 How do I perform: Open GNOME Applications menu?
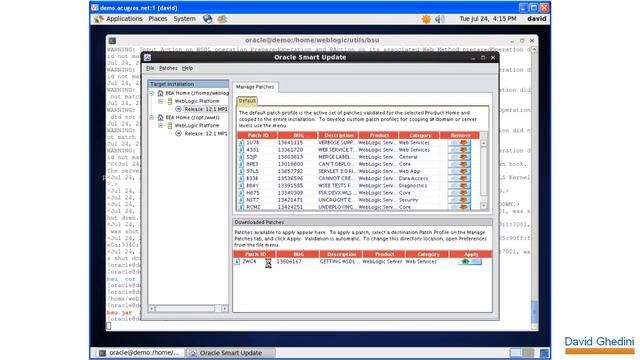click(x=124, y=19)
